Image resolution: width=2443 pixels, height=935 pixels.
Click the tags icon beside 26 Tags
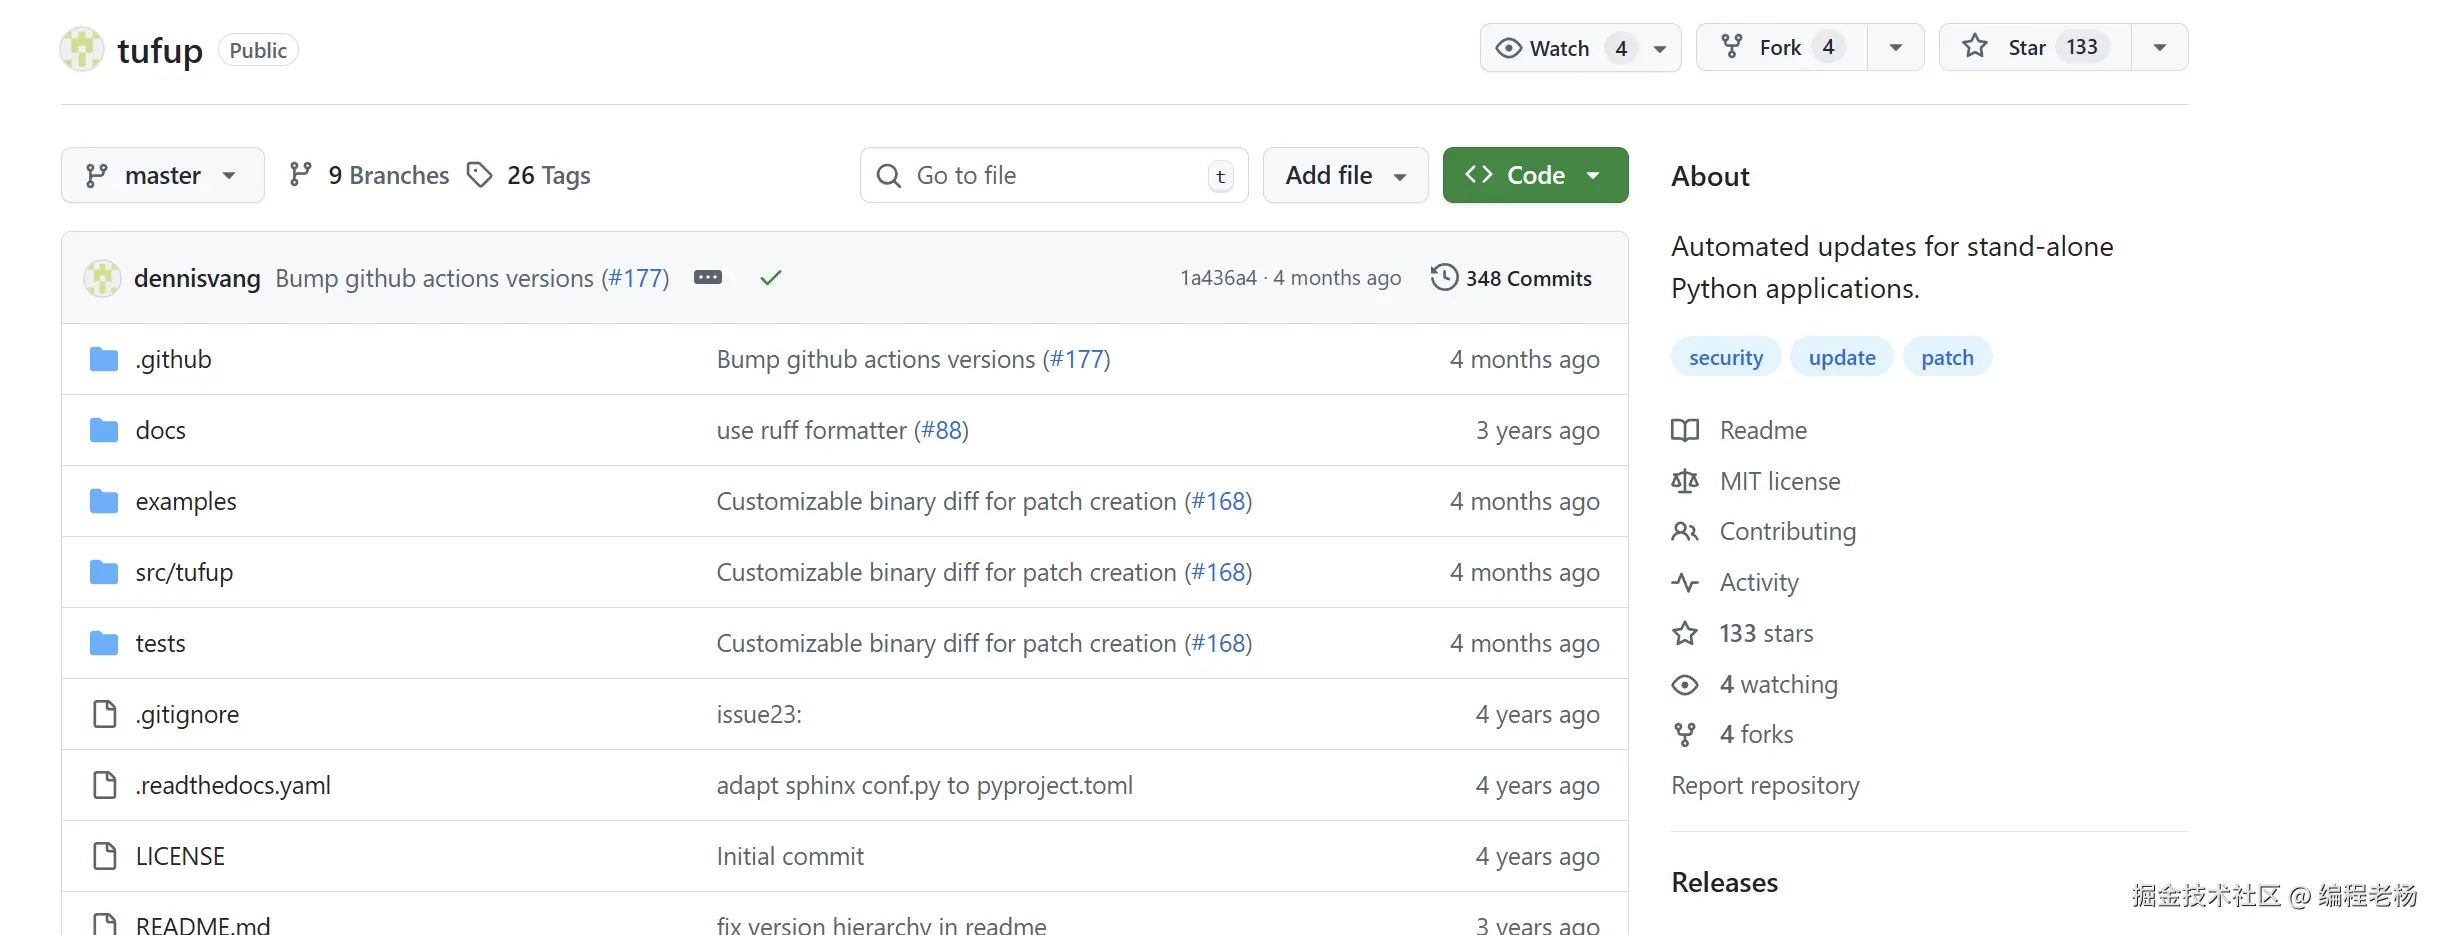[x=480, y=175]
